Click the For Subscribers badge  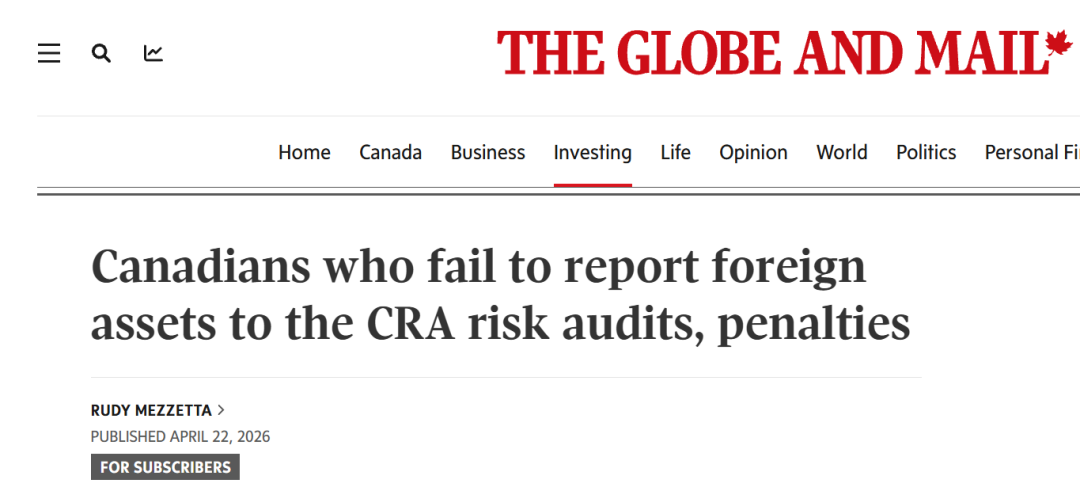pyautogui.click(x=165, y=467)
